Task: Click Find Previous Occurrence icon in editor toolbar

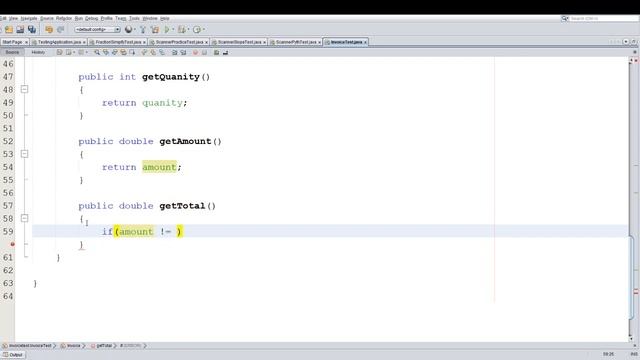Action: coord(106,52)
